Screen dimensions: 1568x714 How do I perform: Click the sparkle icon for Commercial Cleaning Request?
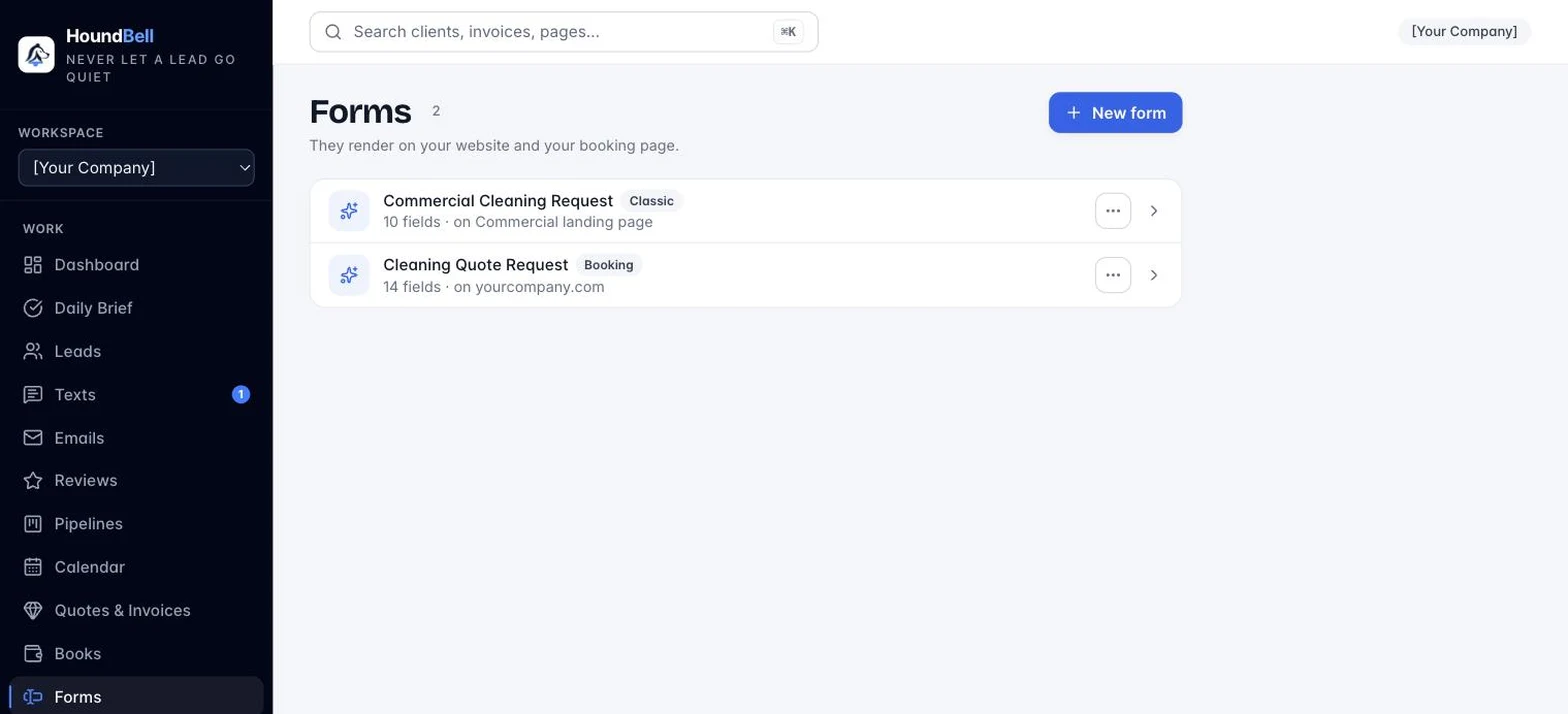click(349, 211)
